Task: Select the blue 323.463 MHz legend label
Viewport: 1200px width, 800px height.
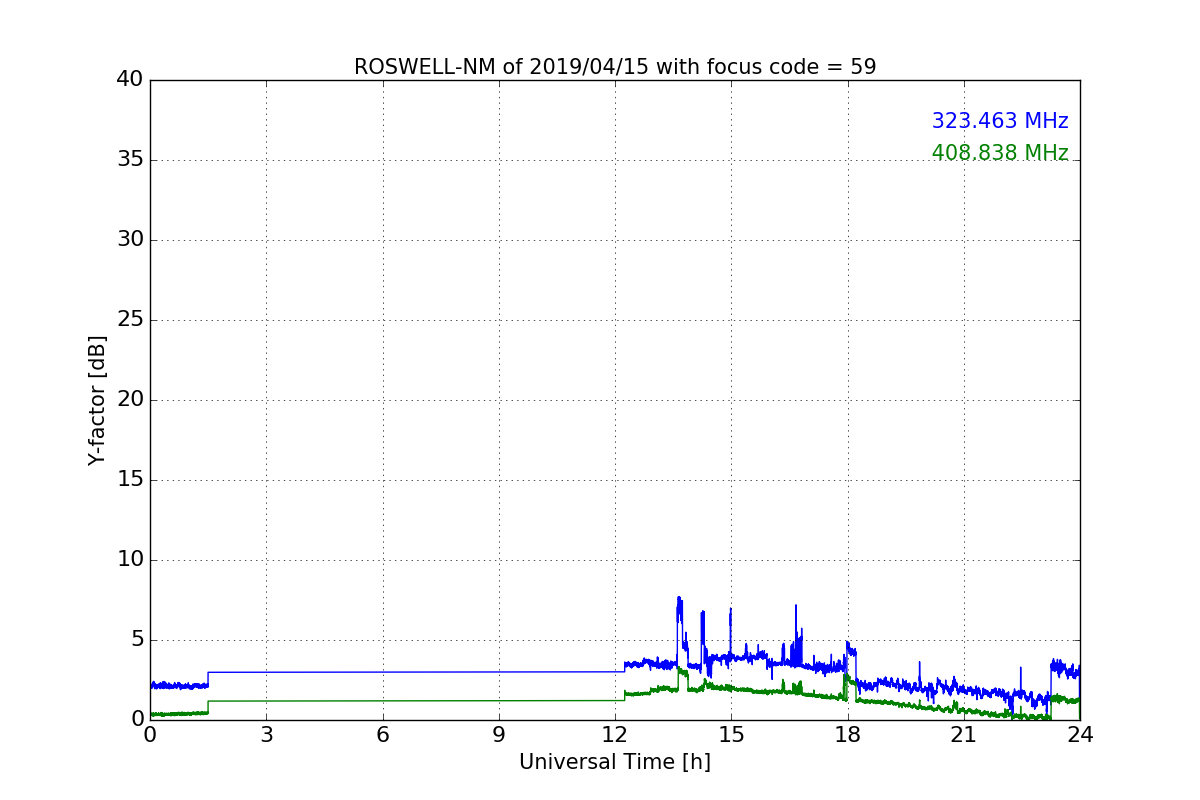Action: coord(1000,121)
